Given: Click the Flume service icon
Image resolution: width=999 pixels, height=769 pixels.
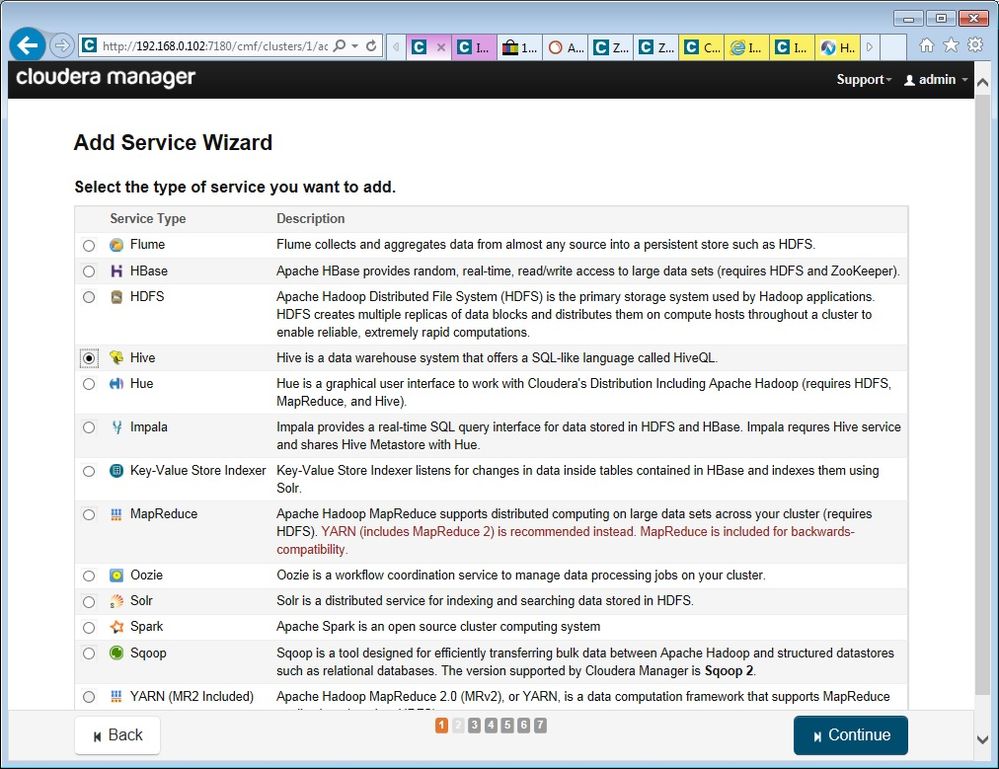Looking at the screenshot, I should tap(116, 245).
